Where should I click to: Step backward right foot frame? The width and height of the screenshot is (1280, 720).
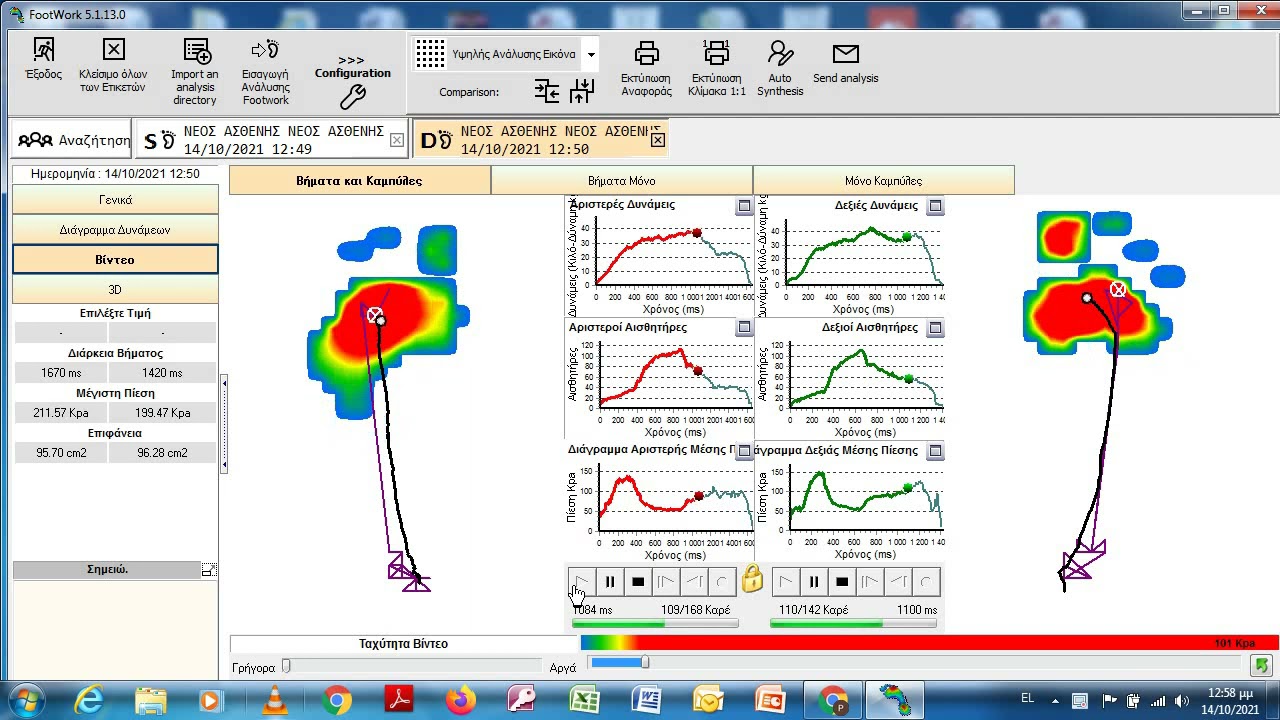(x=898, y=582)
